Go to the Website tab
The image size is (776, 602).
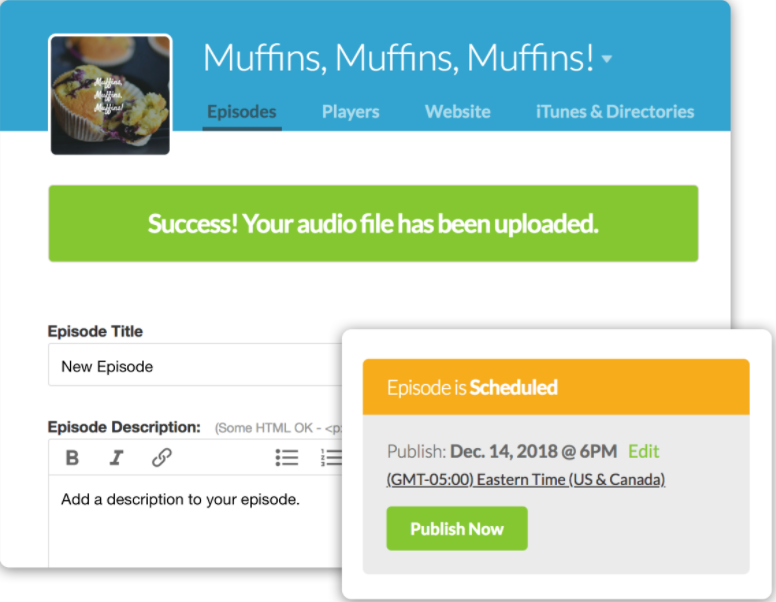458,112
